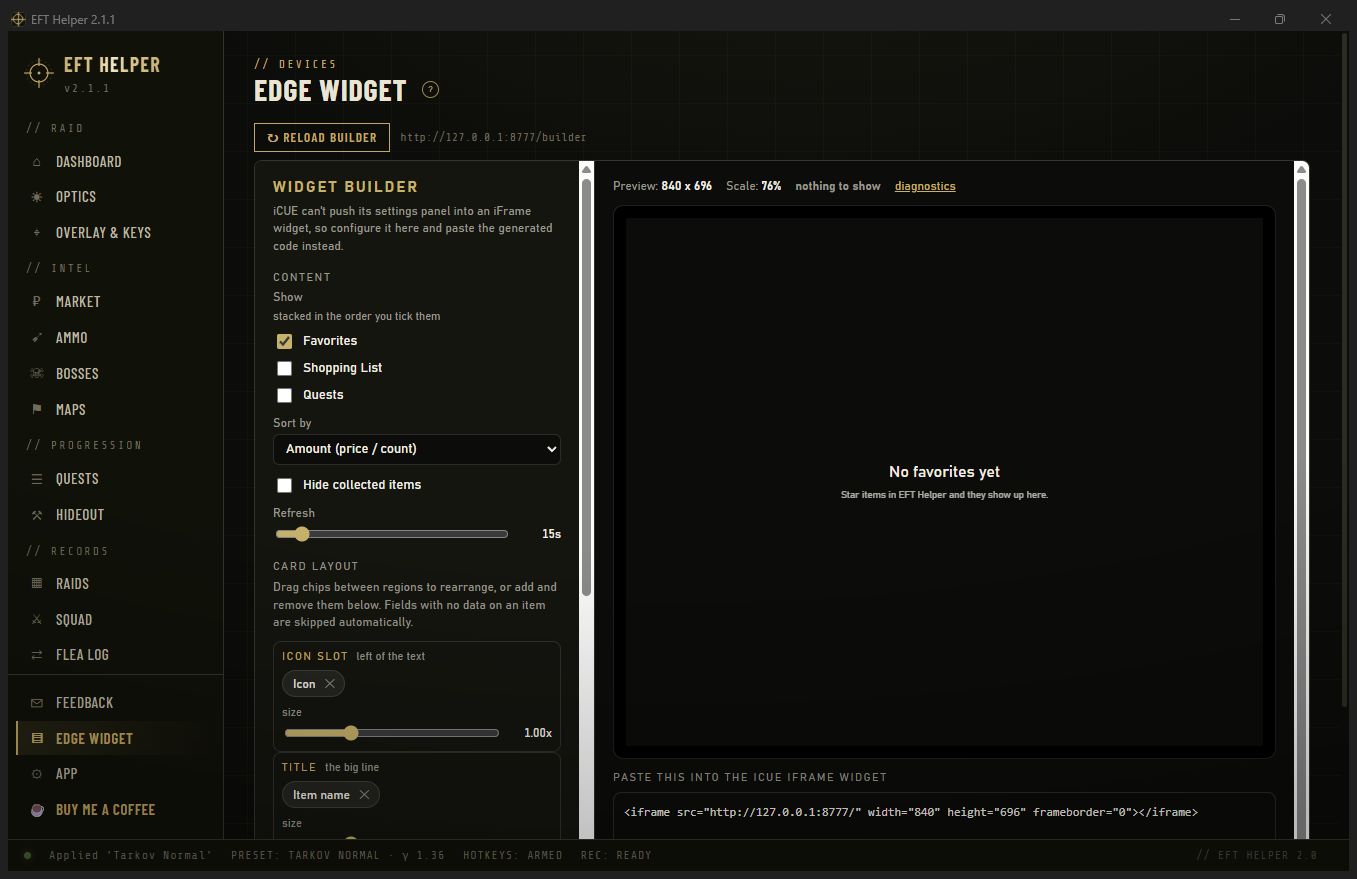This screenshot has width=1357, height=879.
Task: Click the Feedback envelope icon
Action: point(37,703)
